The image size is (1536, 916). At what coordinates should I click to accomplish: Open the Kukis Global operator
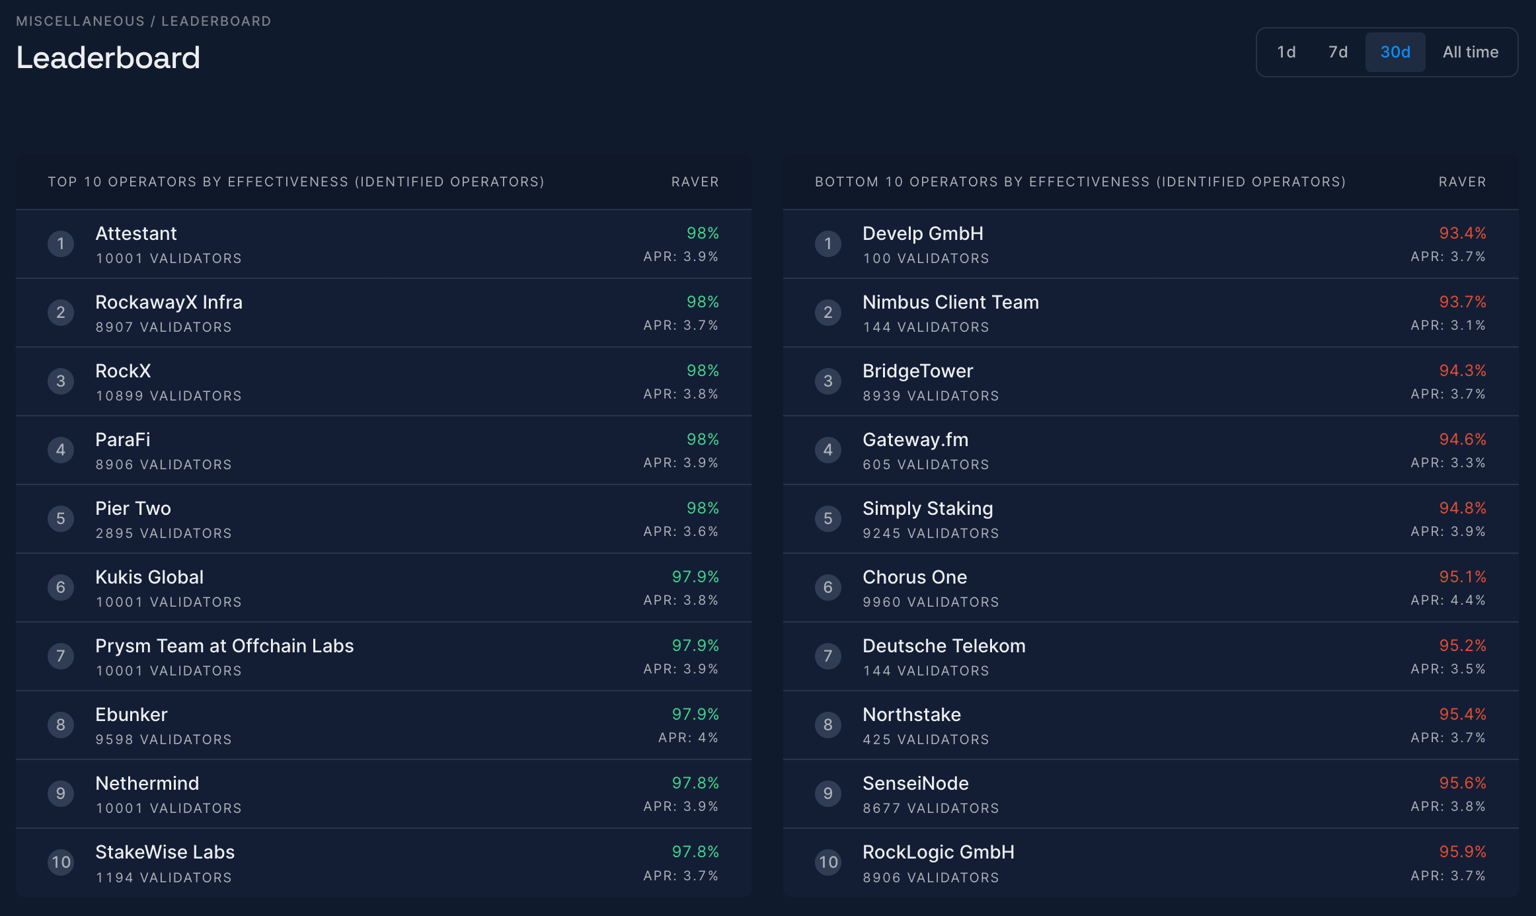pos(149,577)
